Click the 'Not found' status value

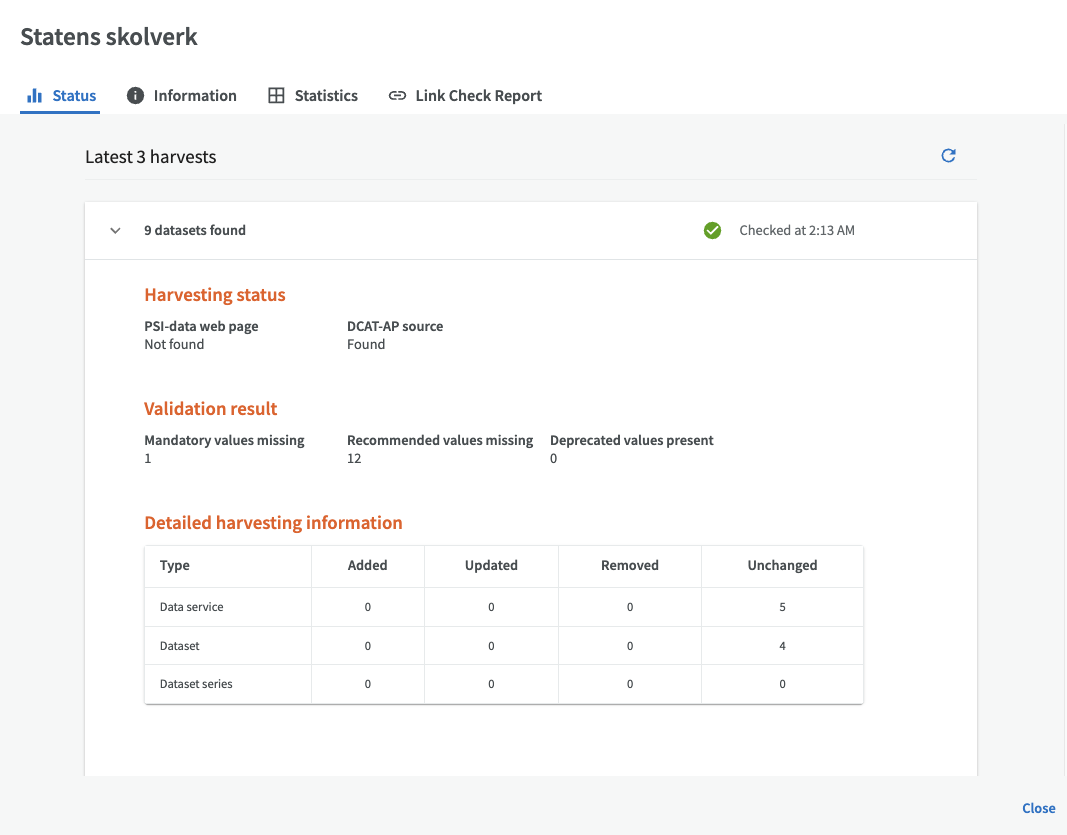click(174, 344)
